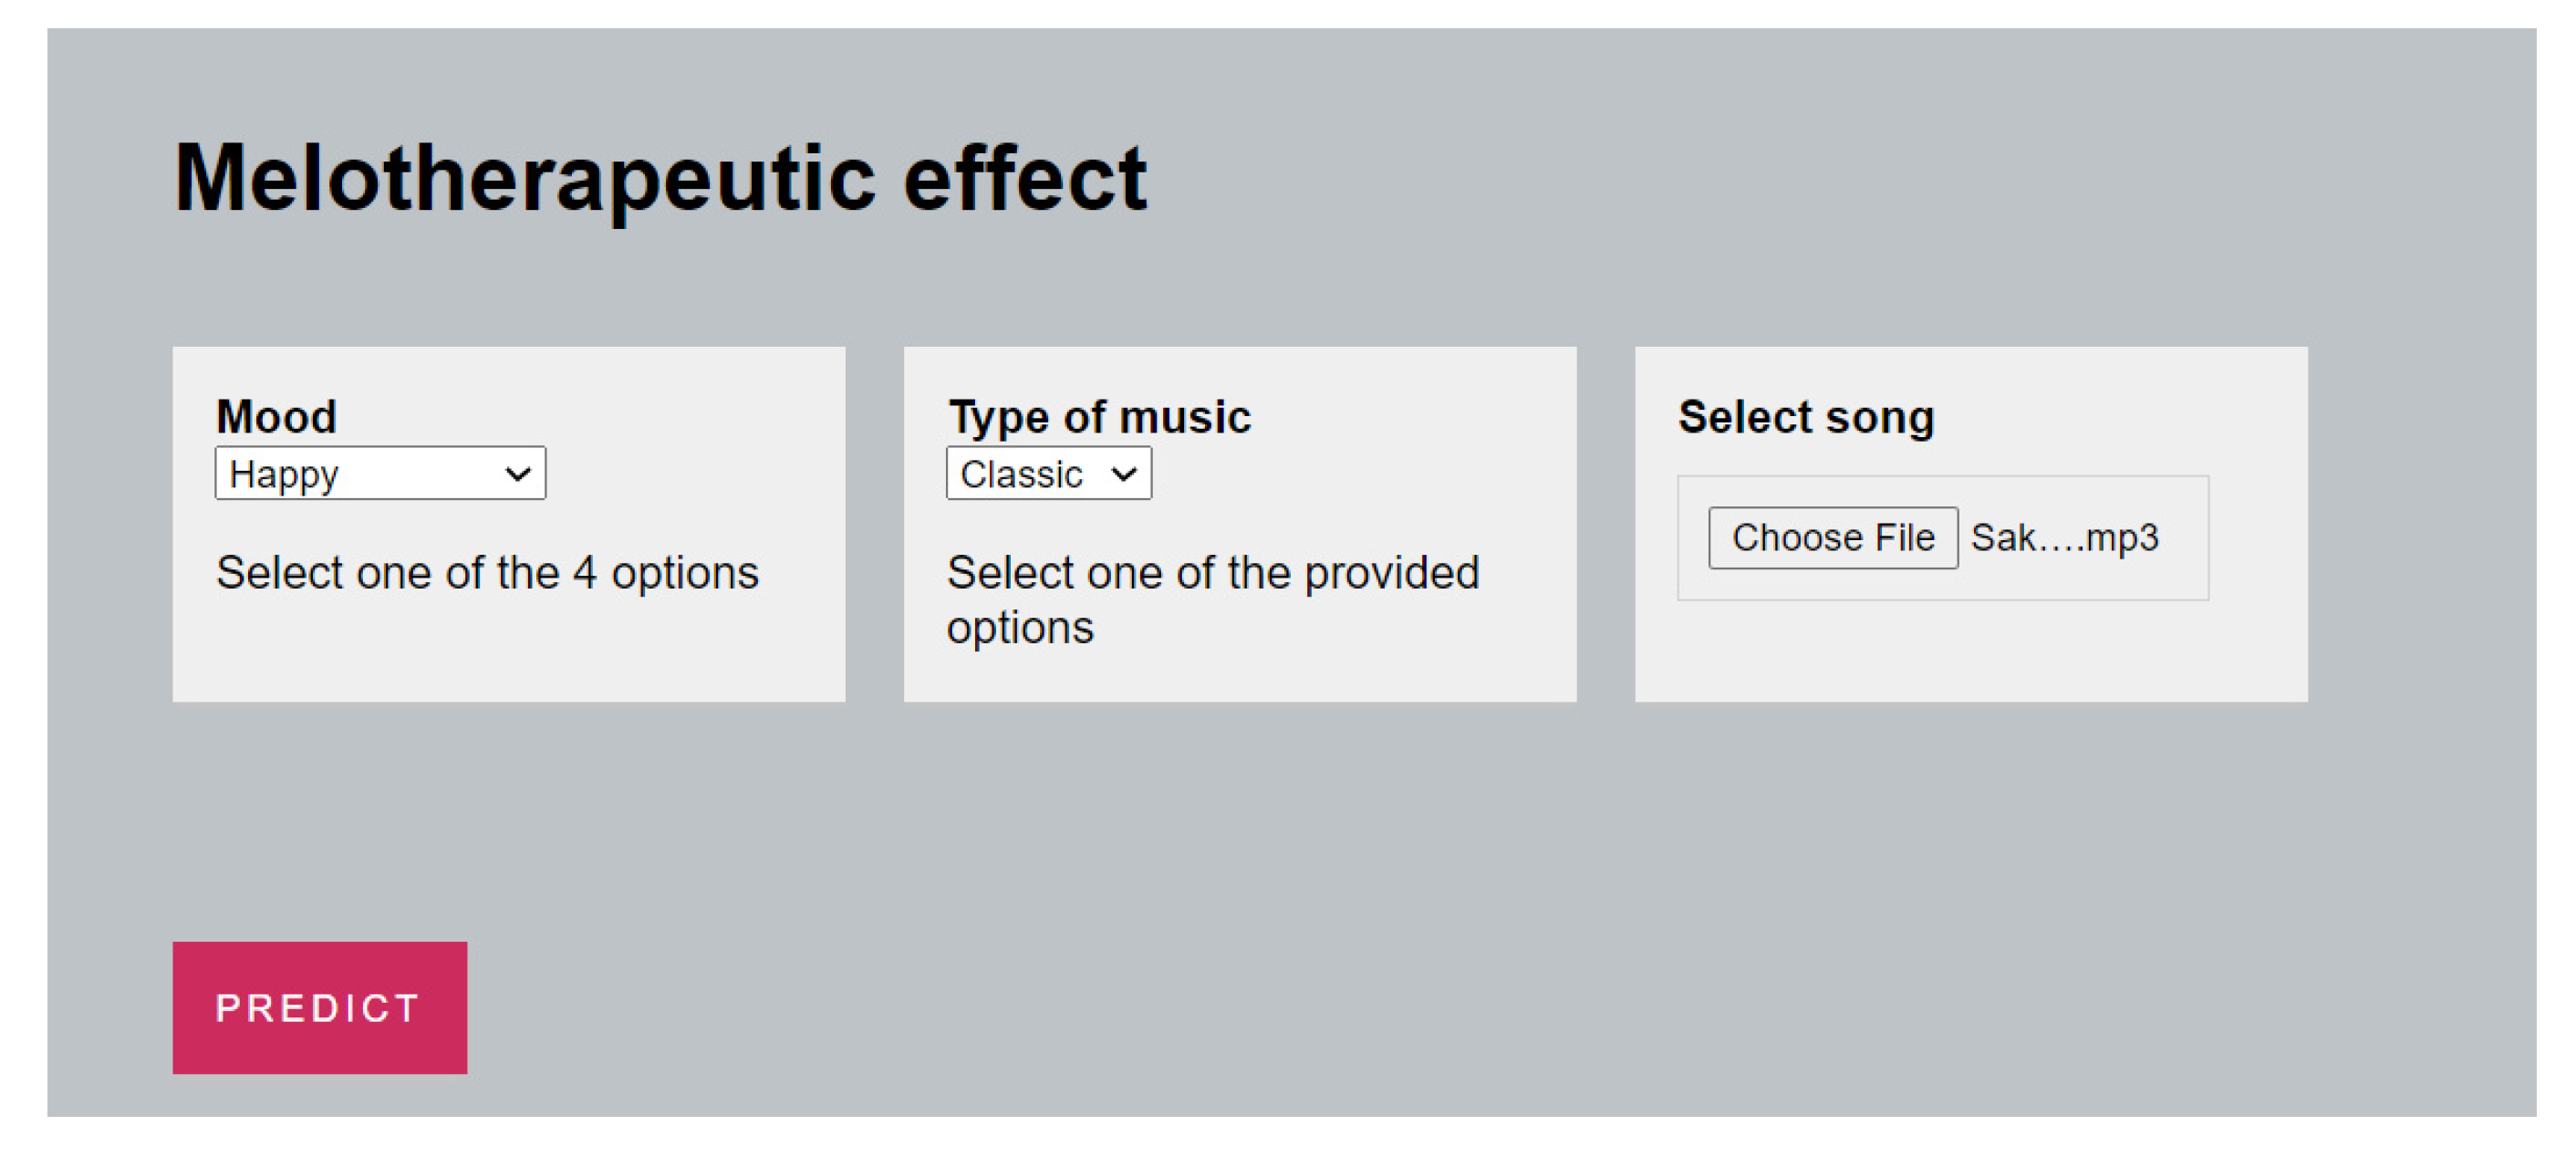
Task: Click the chevron arrow in the Mood selector
Action: [x=518, y=474]
